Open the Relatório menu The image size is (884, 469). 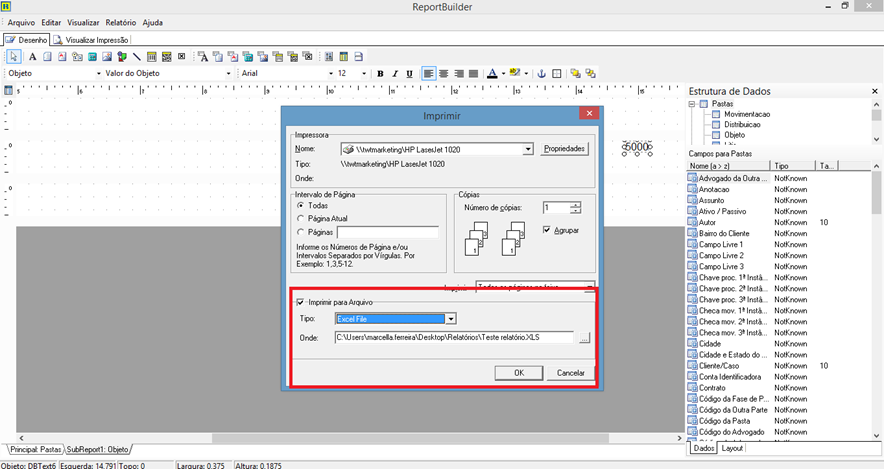click(x=121, y=23)
